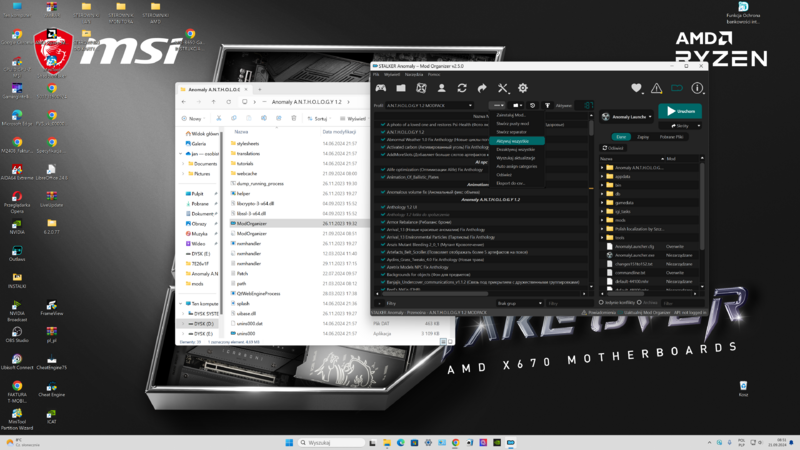Click the Refresh arrows icon in Mod Organizer toolbar
Screen dimensions: 800x450
(x=461, y=88)
